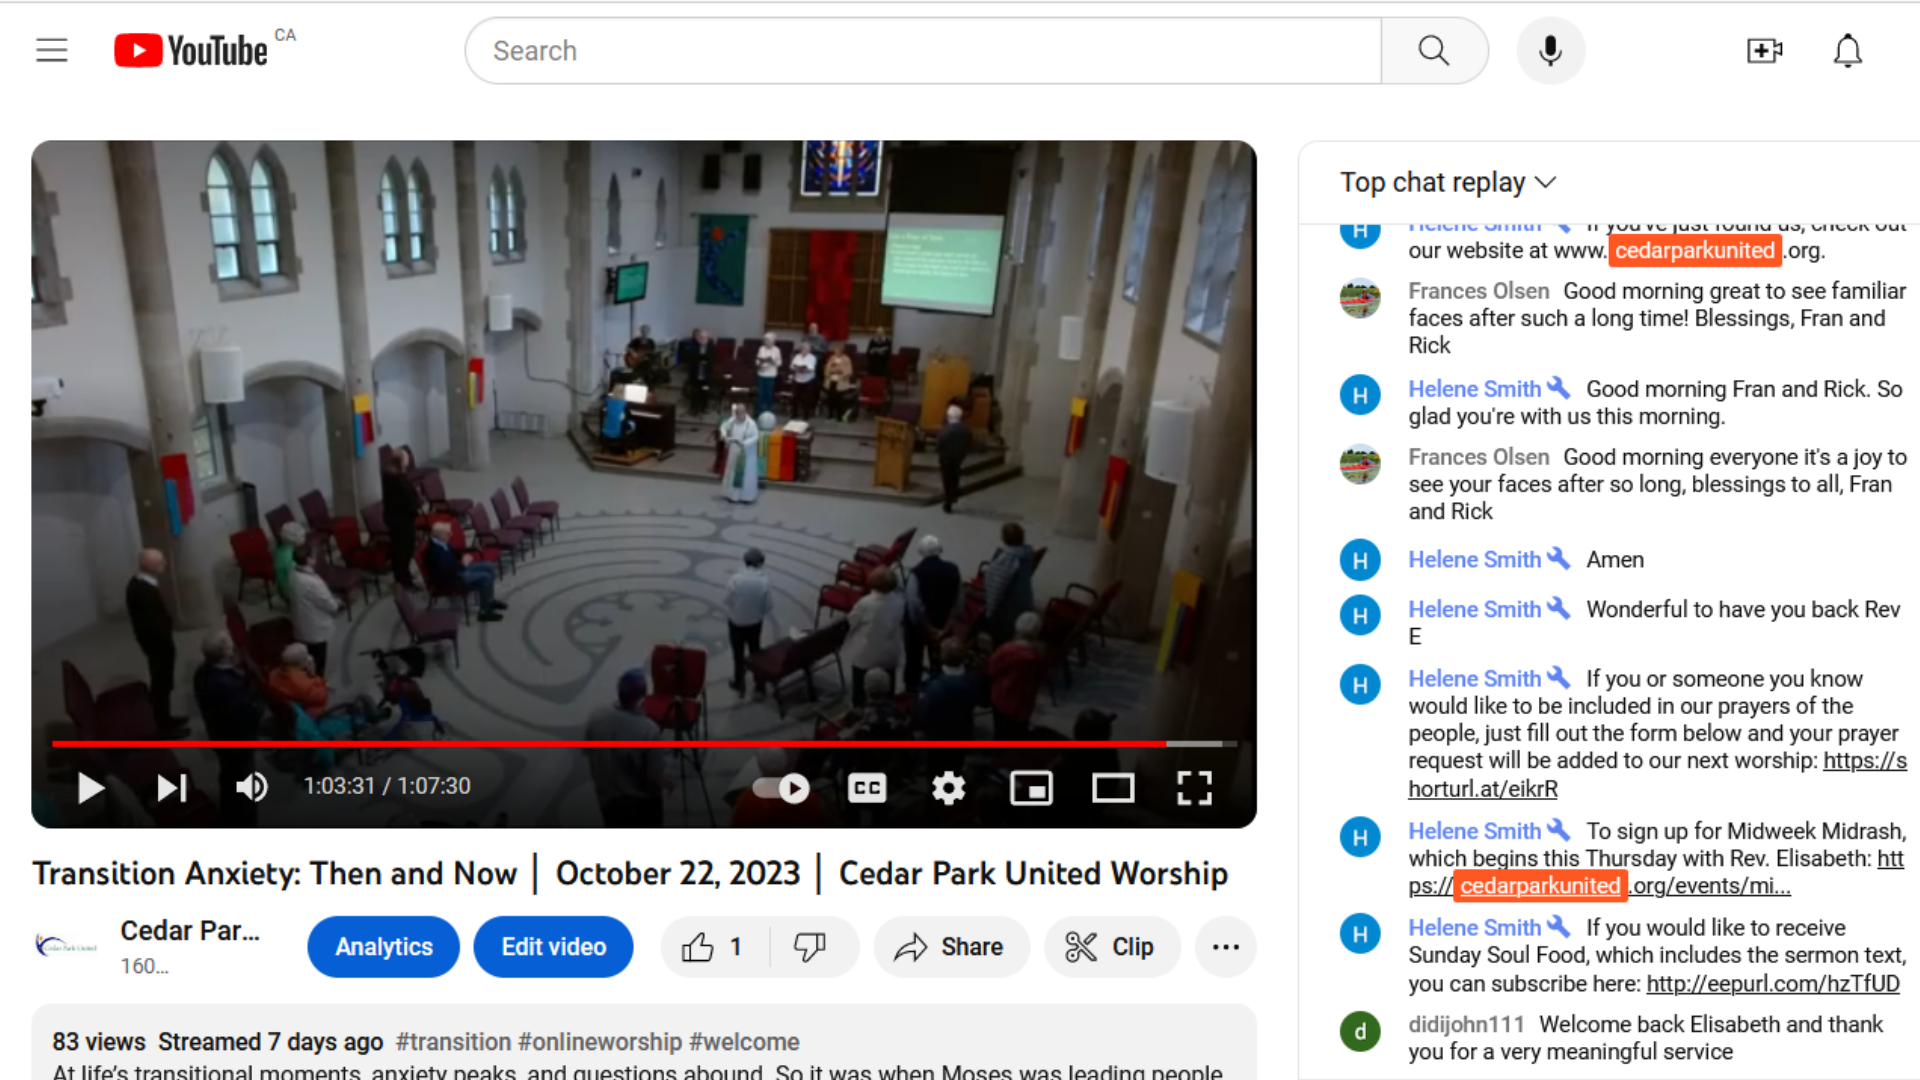Start voice search with microphone

tap(1550, 51)
